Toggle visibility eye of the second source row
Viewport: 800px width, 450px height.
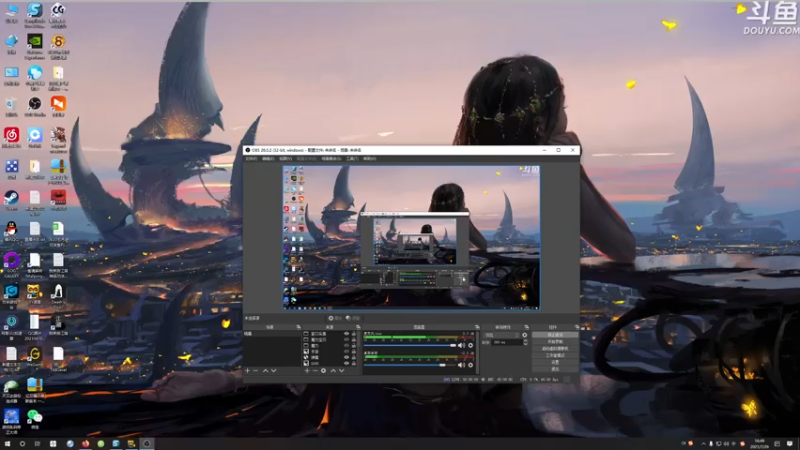coord(346,339)
